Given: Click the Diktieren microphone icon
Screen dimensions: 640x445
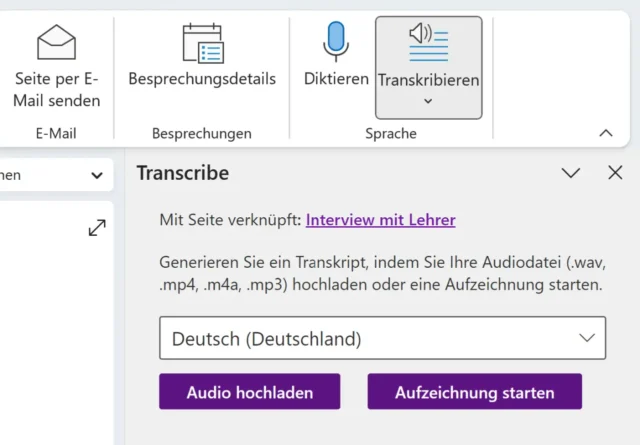Looking at the screenshot, I should 336,40.
